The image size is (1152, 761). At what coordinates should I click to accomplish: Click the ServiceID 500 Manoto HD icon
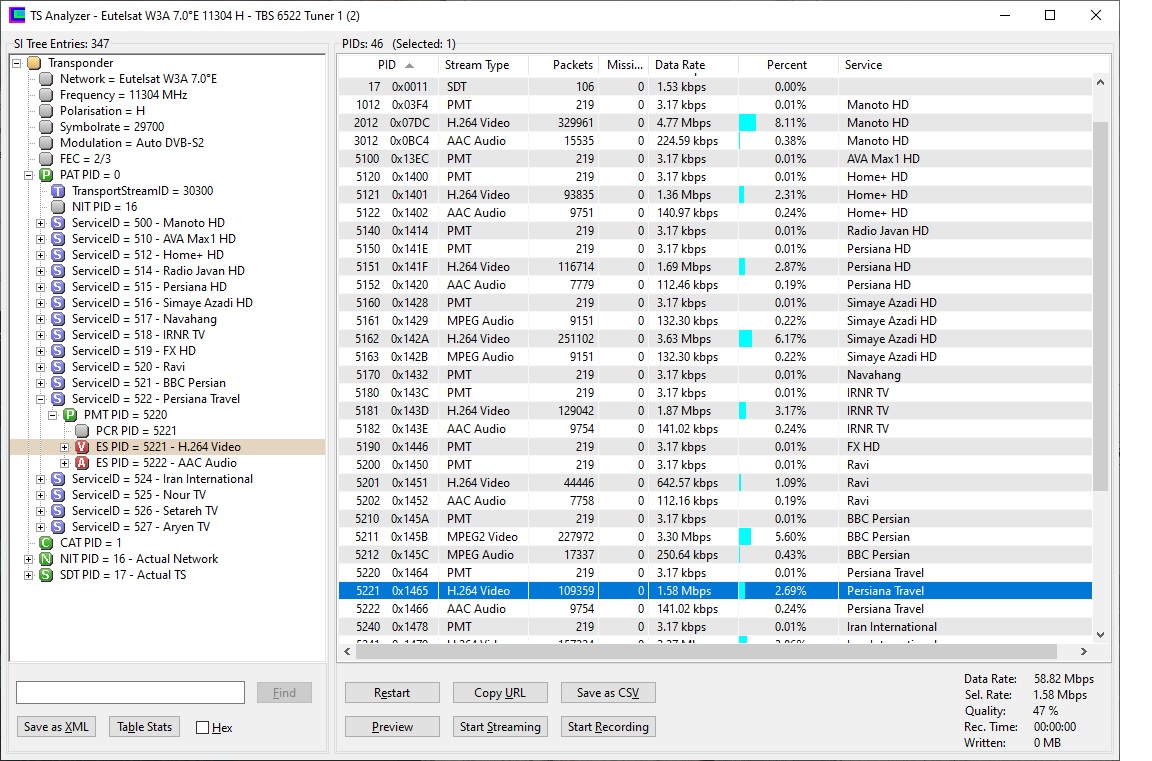[x=58, y=223]
